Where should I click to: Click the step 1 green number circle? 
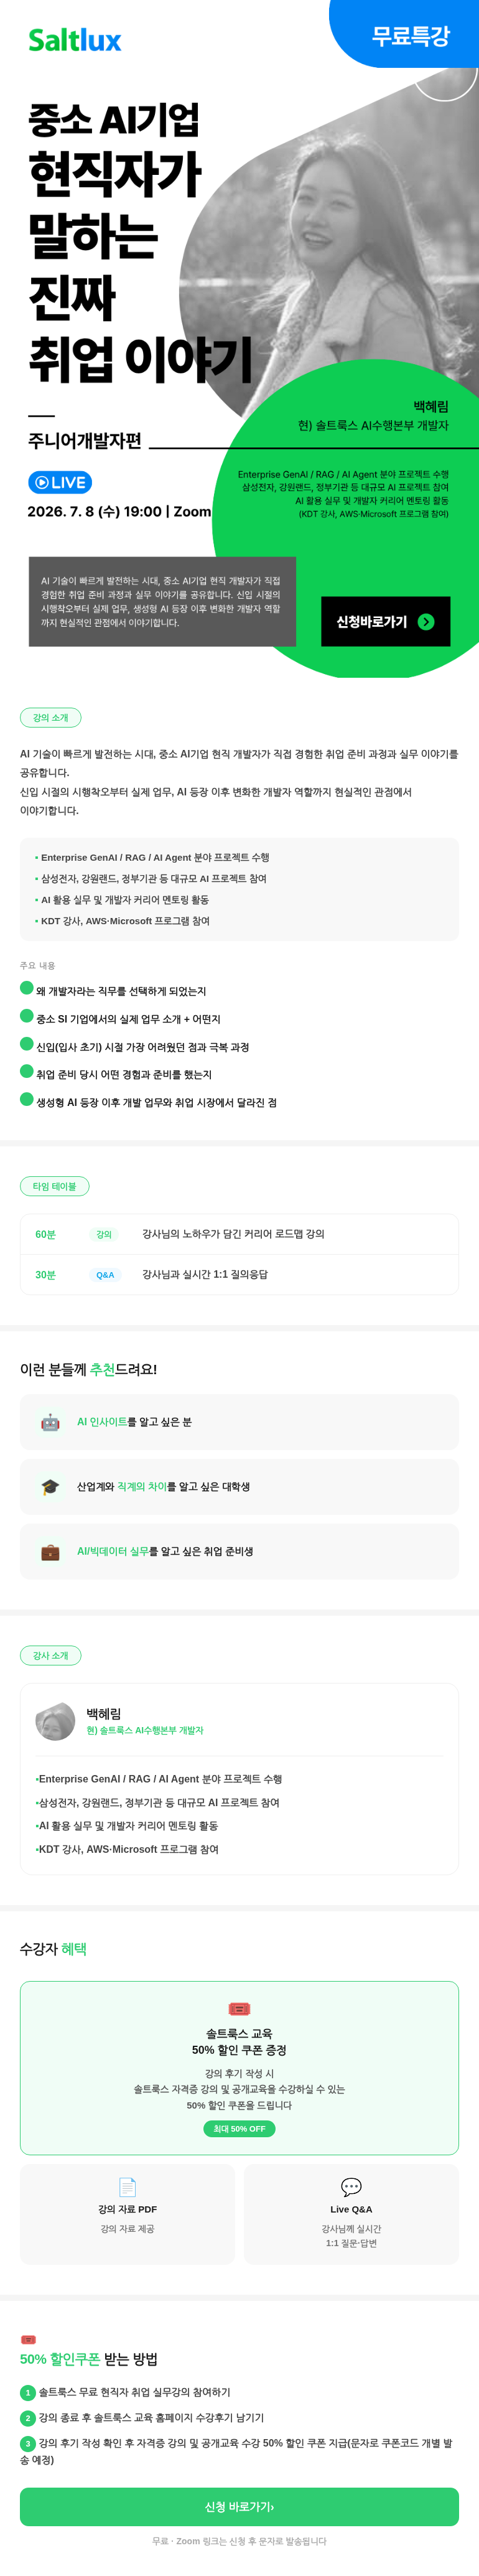coord(28,2392)
